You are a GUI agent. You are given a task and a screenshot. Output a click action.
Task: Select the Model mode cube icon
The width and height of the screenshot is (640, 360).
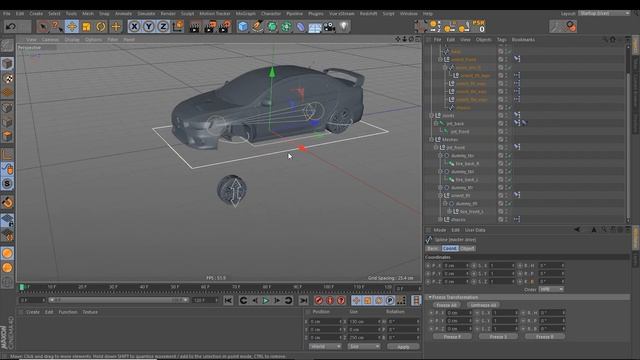7,64
